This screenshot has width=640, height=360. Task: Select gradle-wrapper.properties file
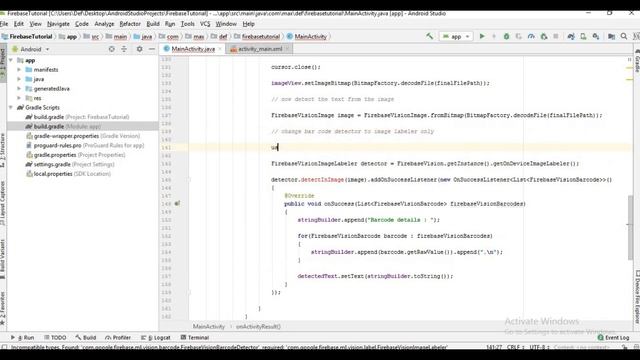coord(83,136)
